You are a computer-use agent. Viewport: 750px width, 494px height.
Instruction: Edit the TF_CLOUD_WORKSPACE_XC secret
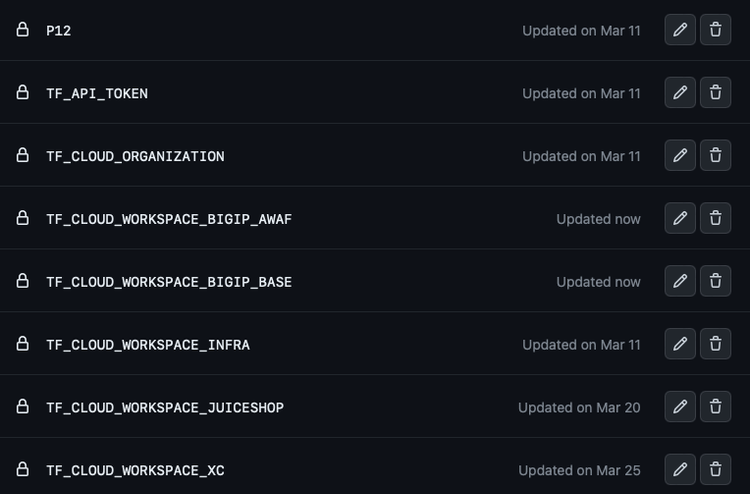click(x=680, y=469)
